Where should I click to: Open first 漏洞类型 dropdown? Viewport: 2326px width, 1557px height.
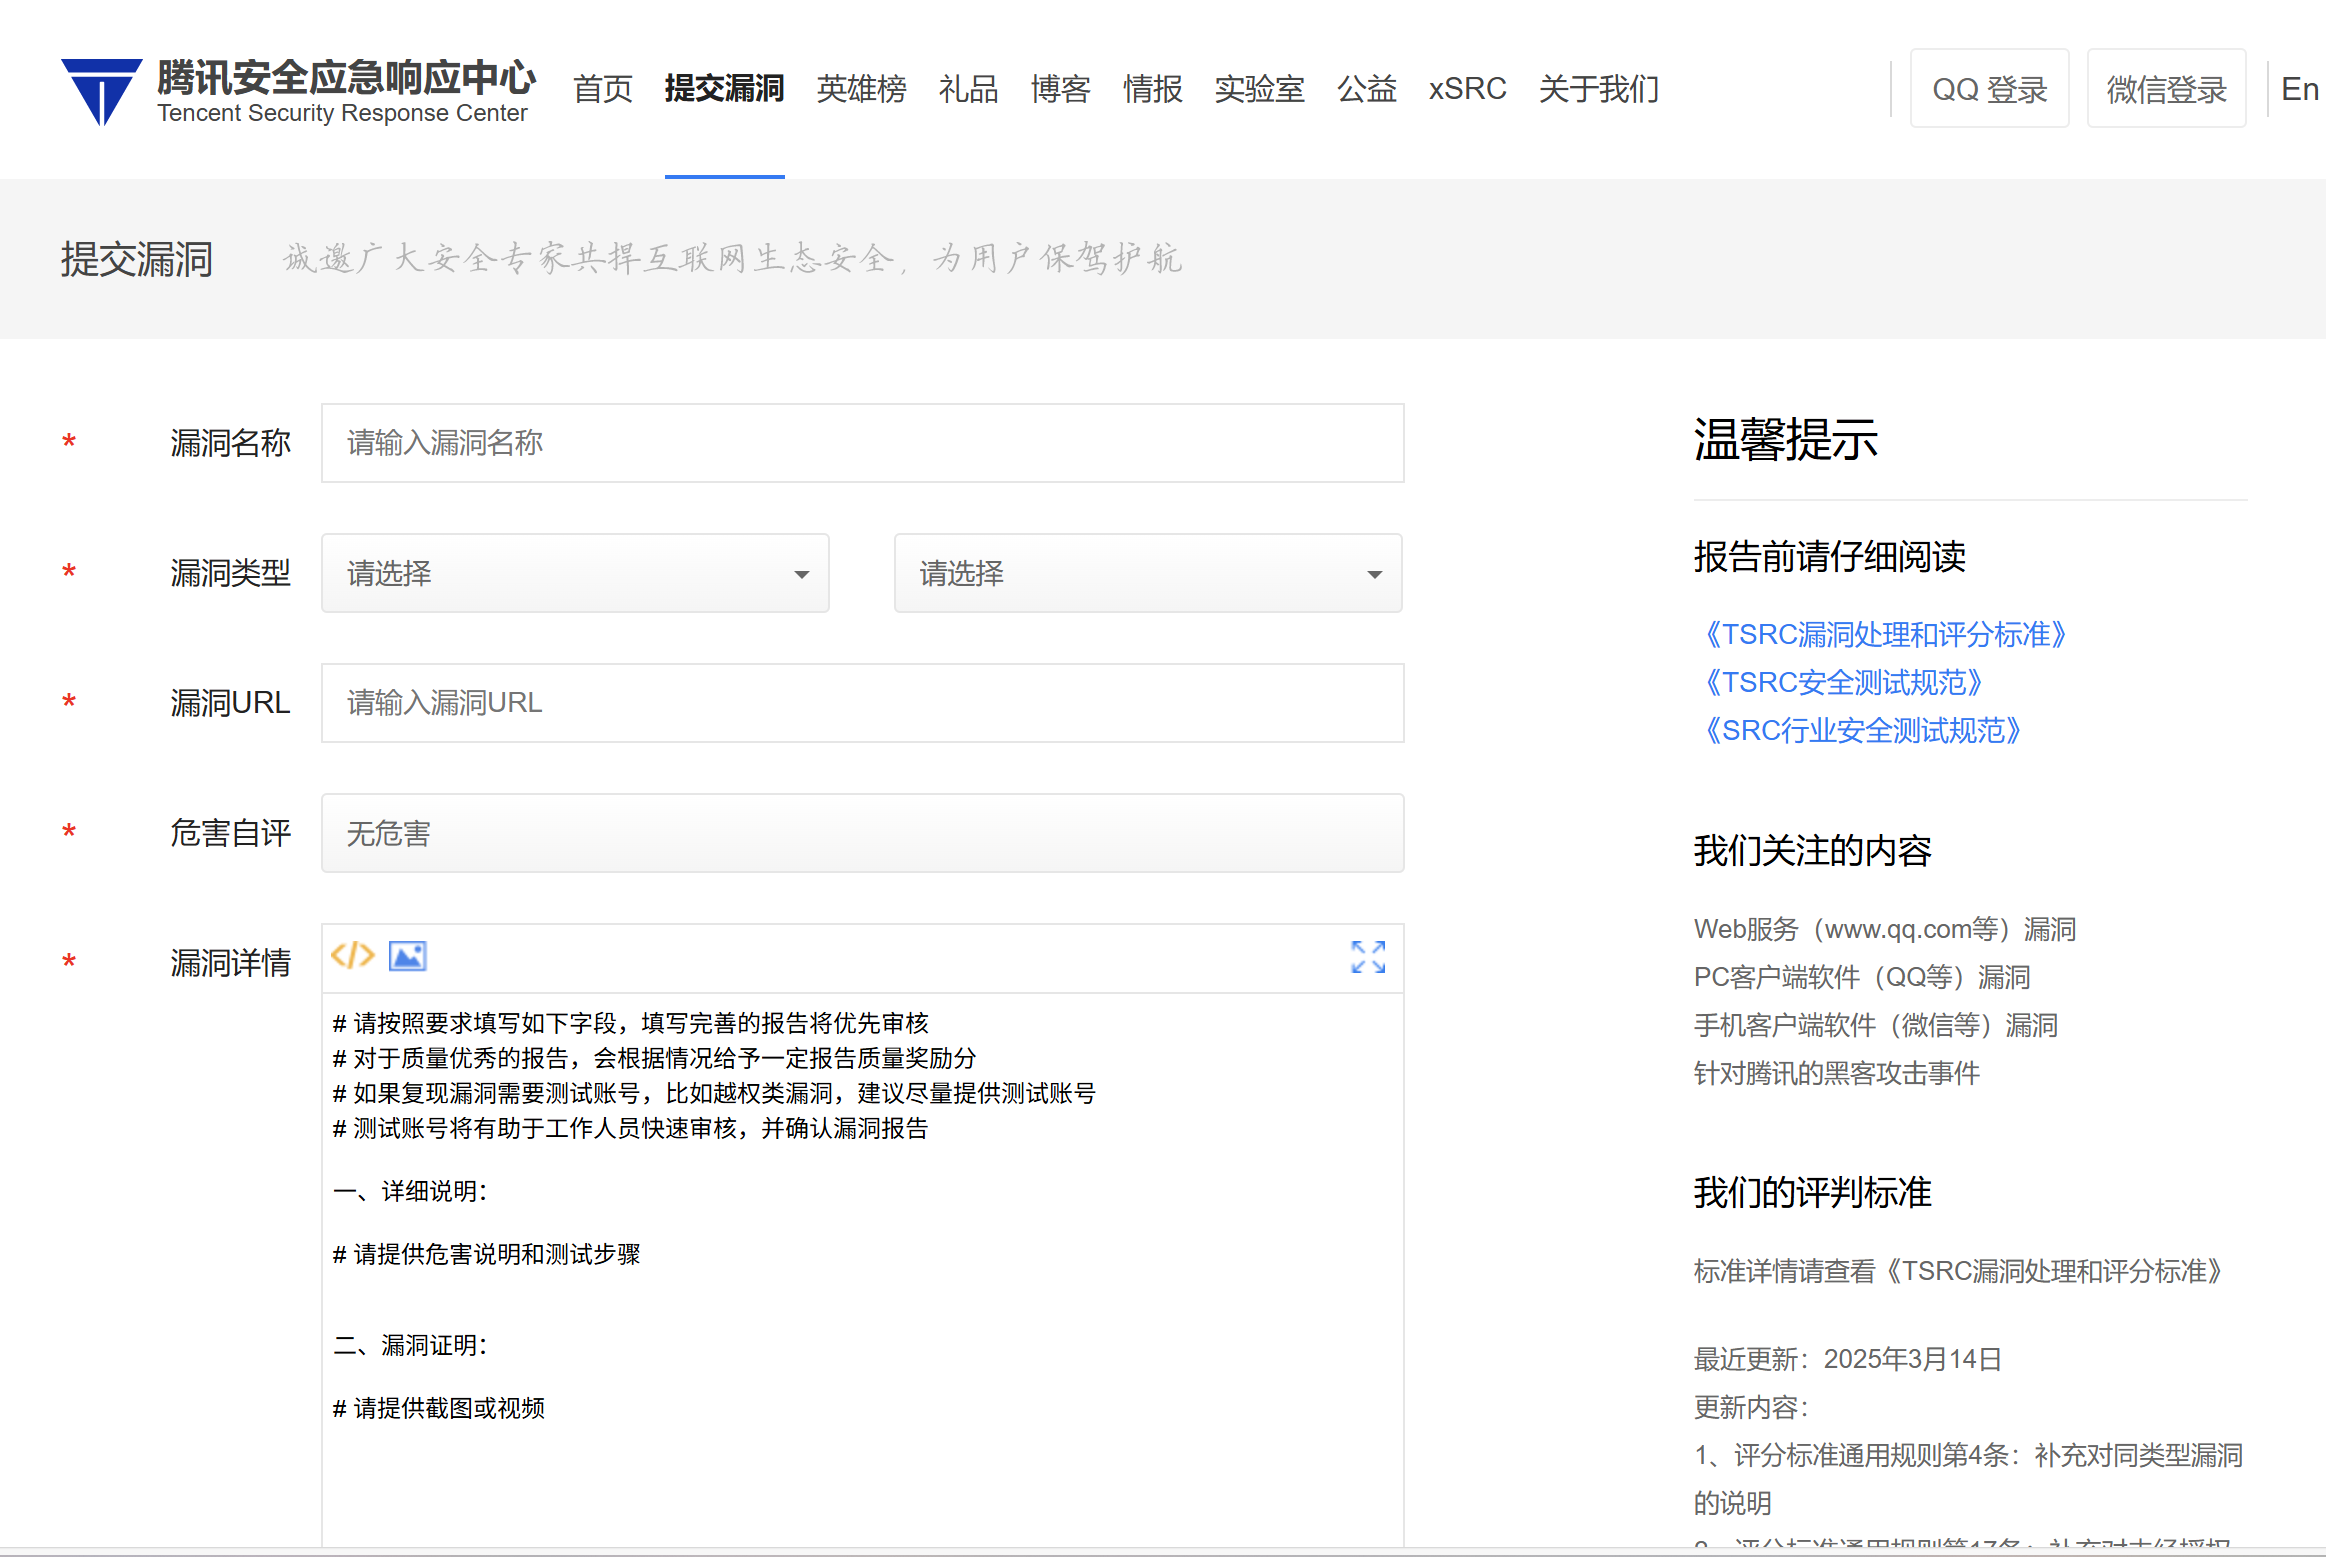(575, 573)
